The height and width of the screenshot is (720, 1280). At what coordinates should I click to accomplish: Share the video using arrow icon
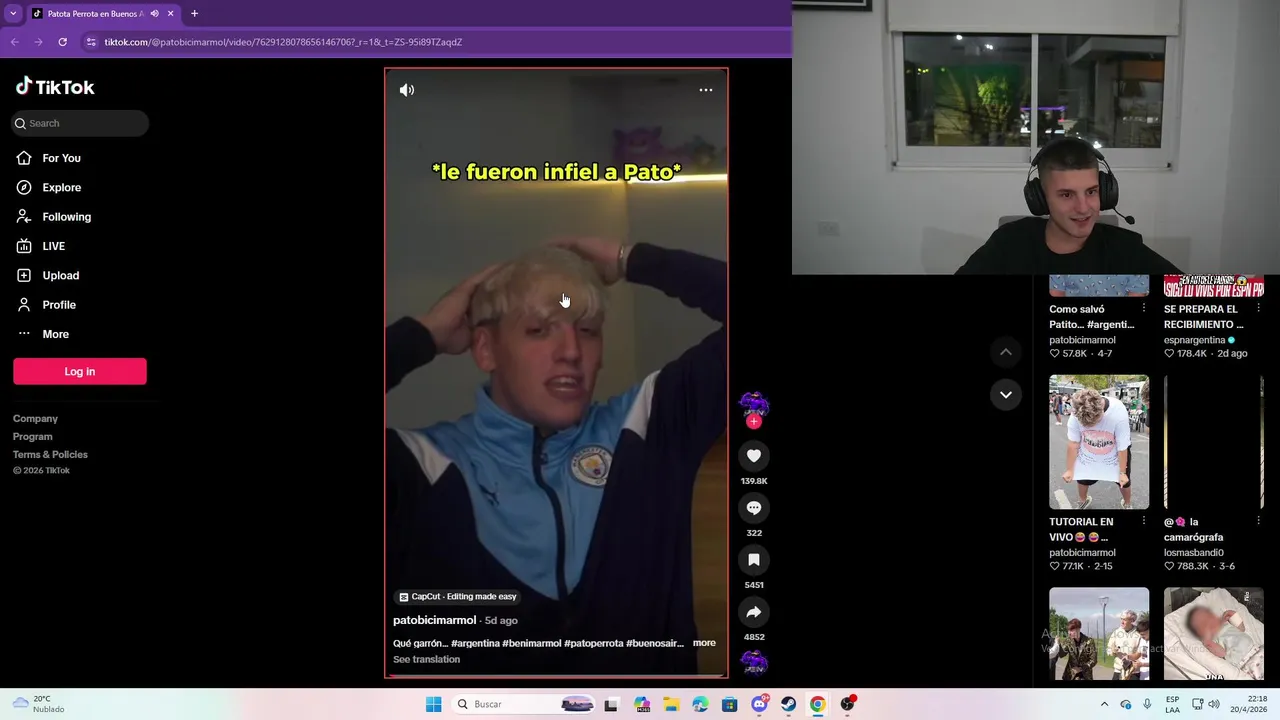pos(754,612)
